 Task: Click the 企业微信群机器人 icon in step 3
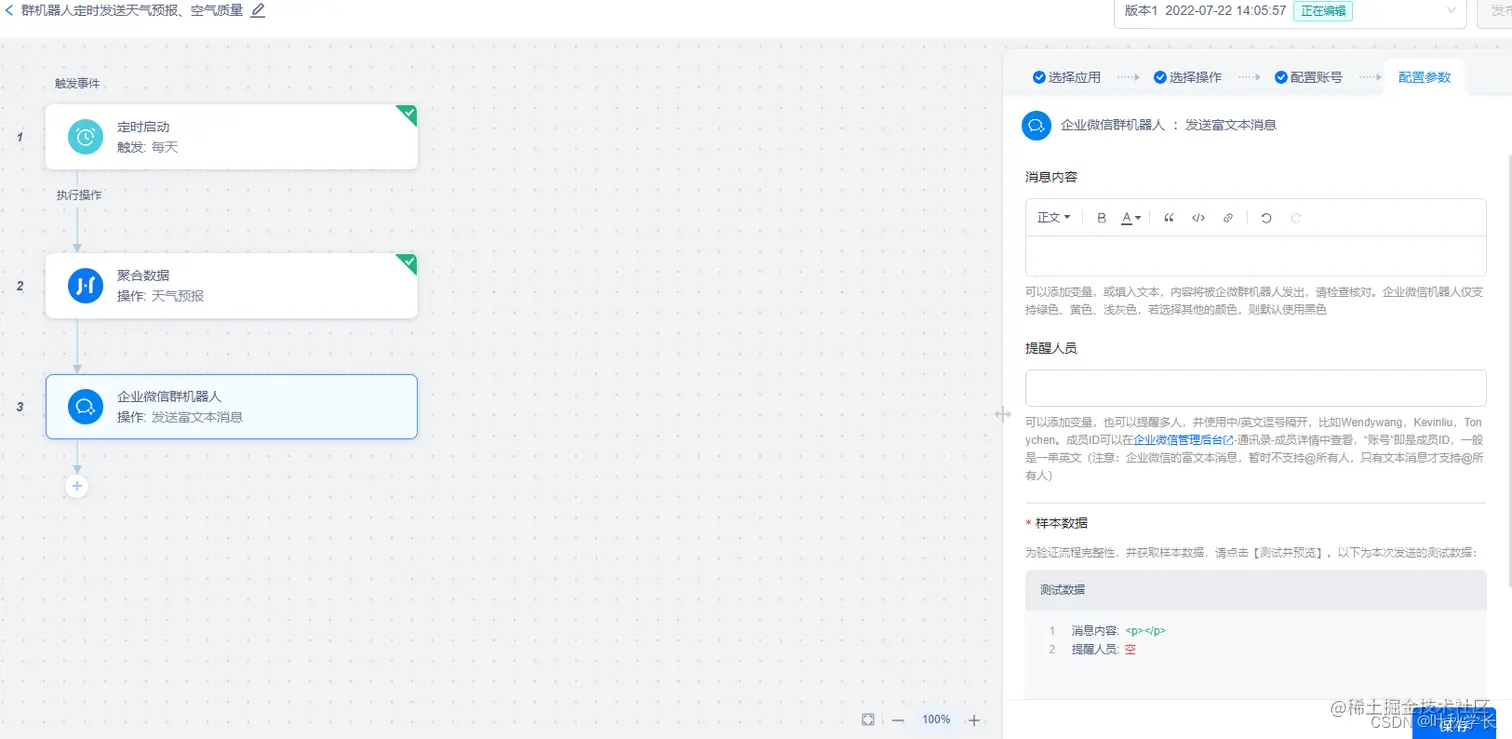(85, 406)
